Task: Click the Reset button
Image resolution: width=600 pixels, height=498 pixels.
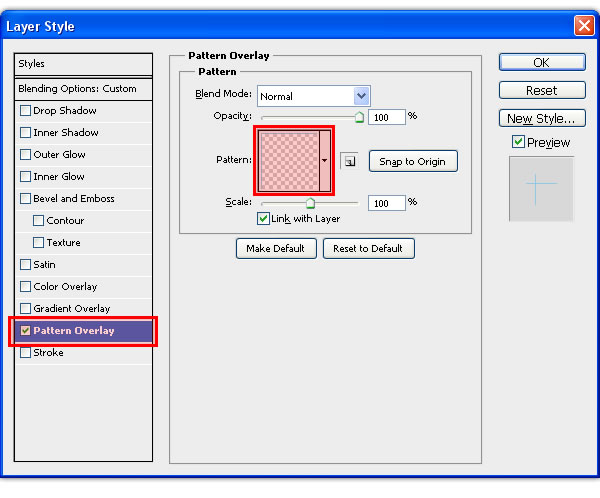Action: pos(542,90)
